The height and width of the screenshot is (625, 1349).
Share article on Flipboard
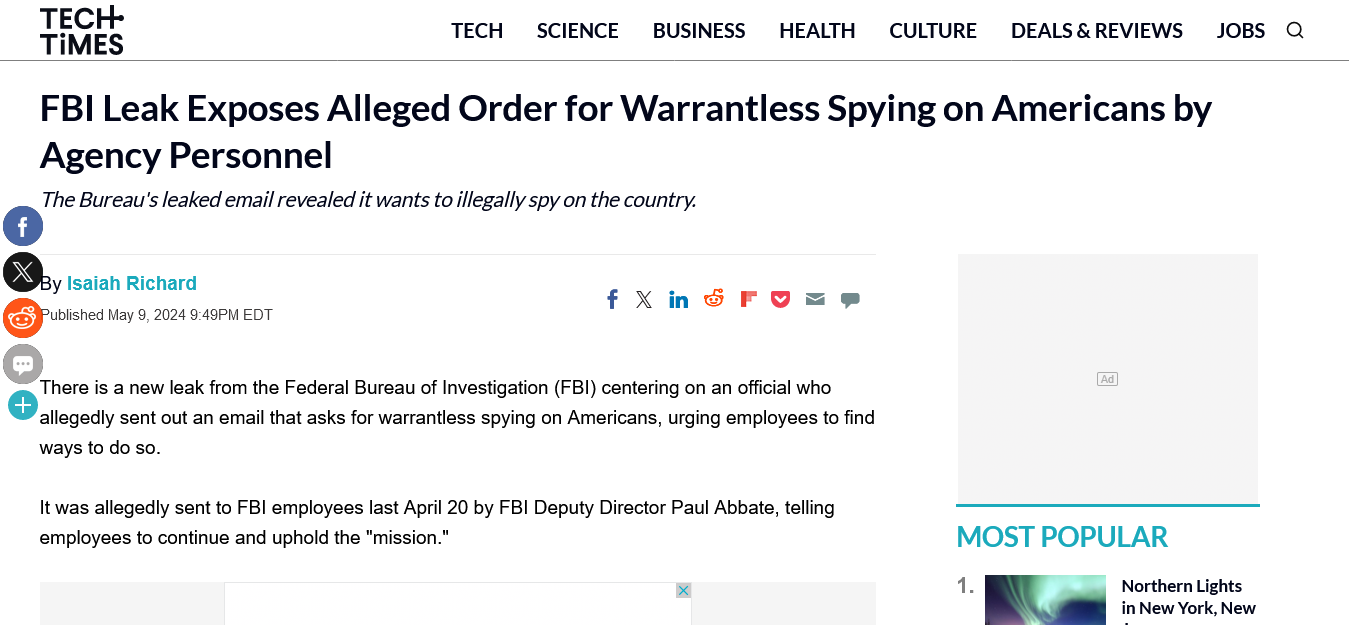(748, 298)
